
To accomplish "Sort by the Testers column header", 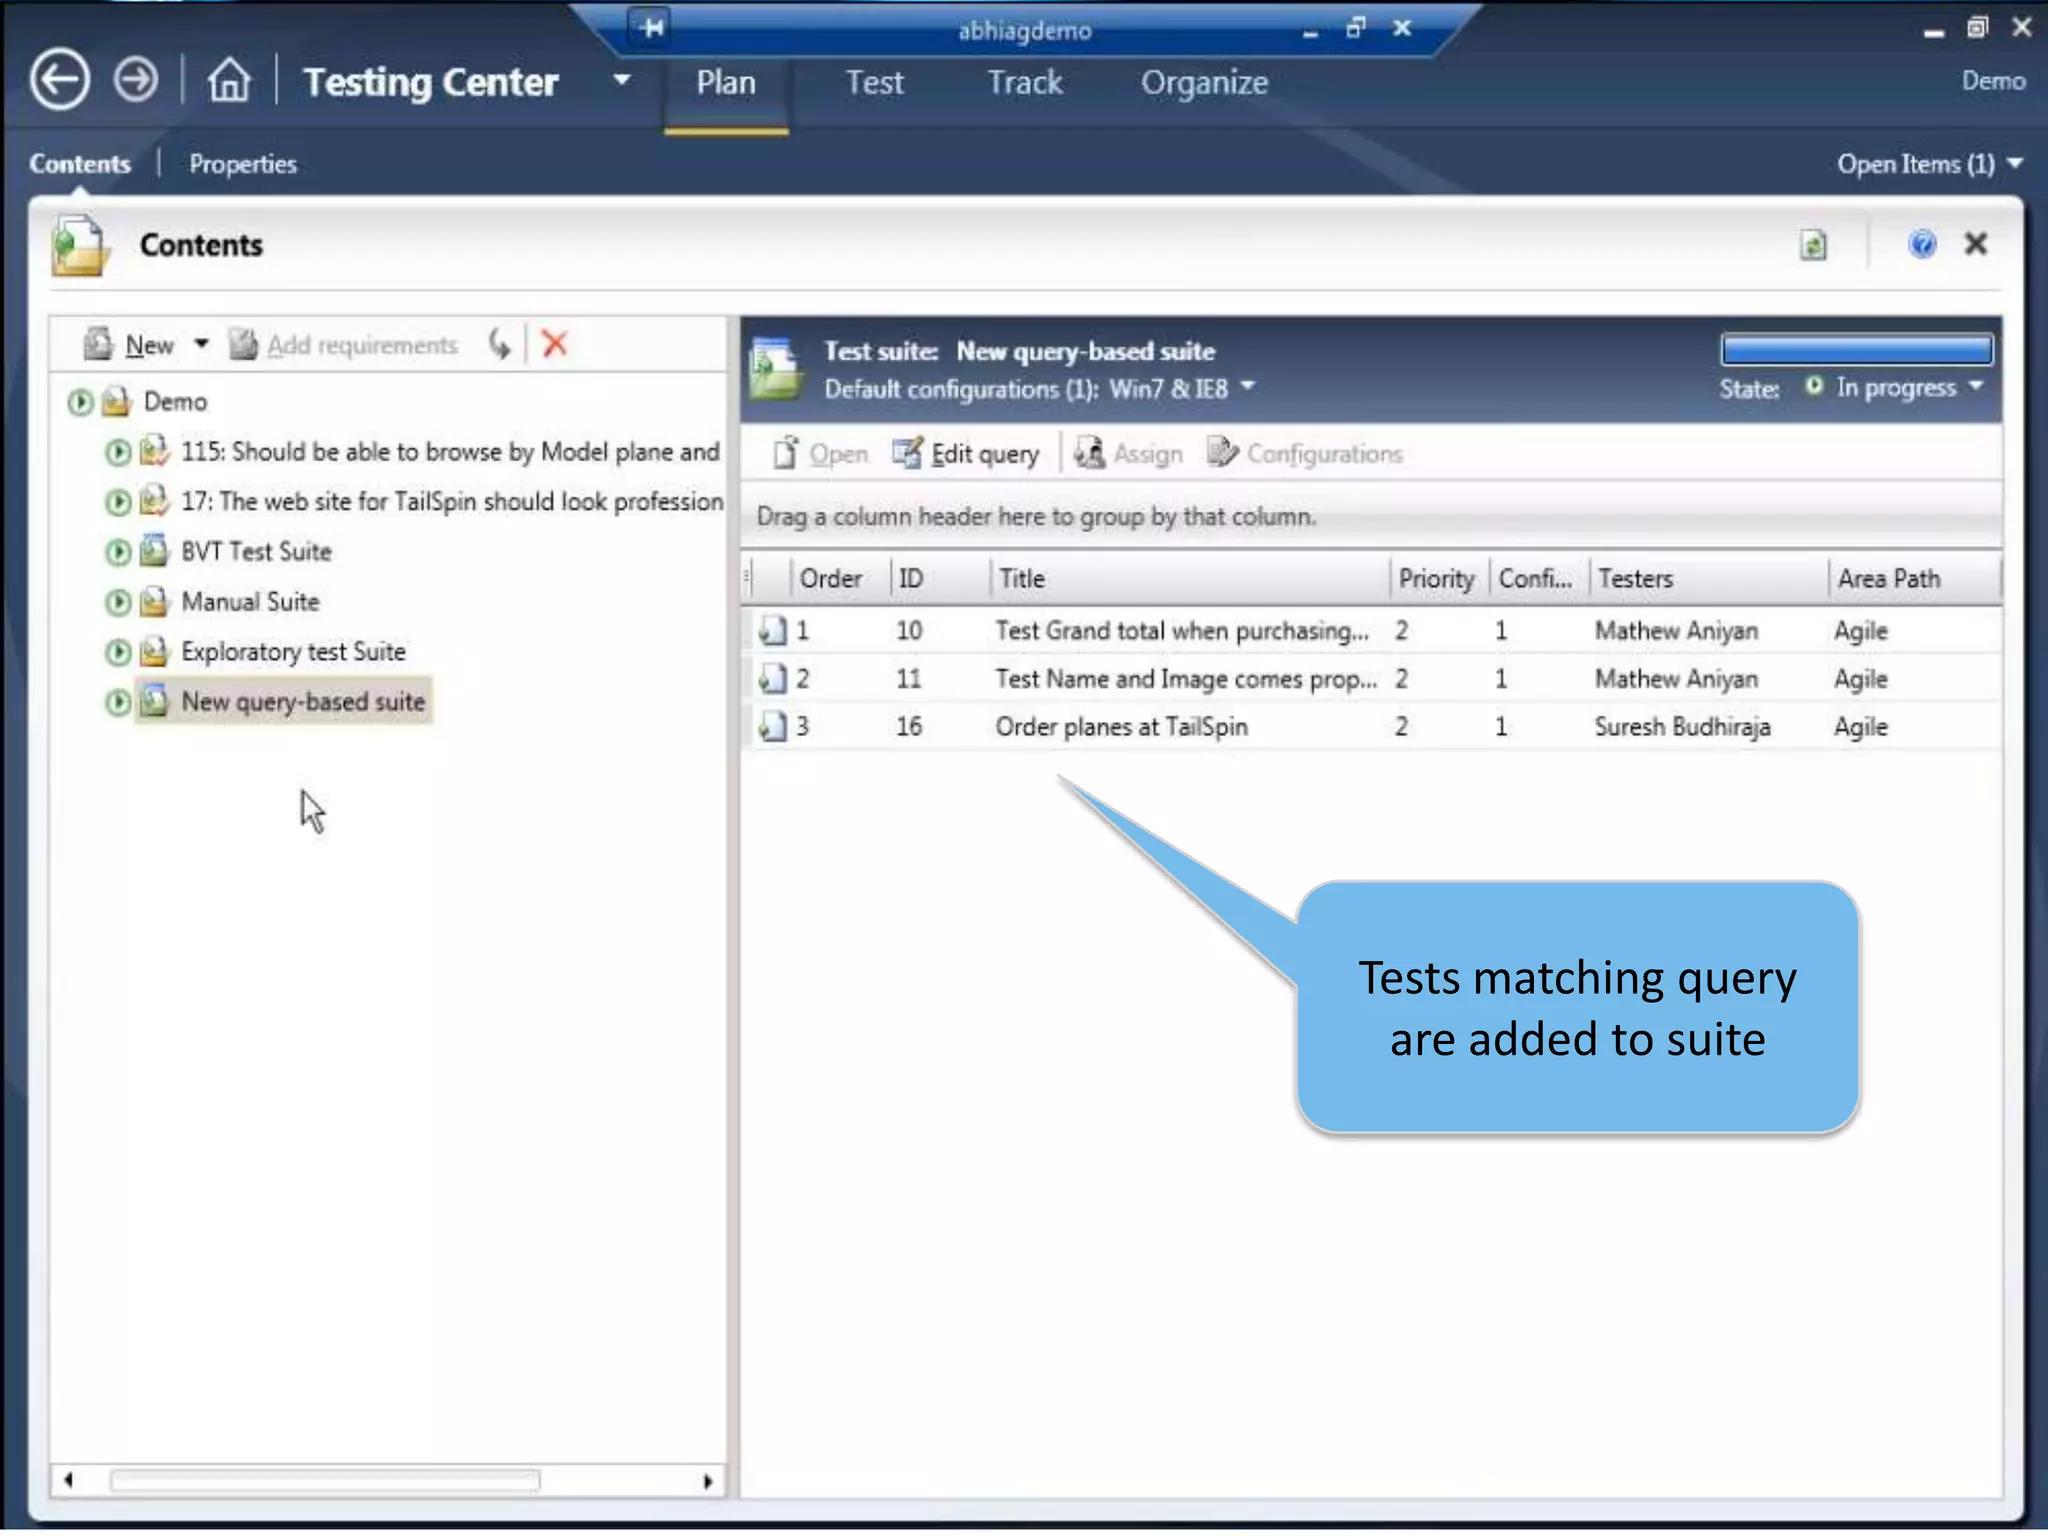I will pos(1709,579).
